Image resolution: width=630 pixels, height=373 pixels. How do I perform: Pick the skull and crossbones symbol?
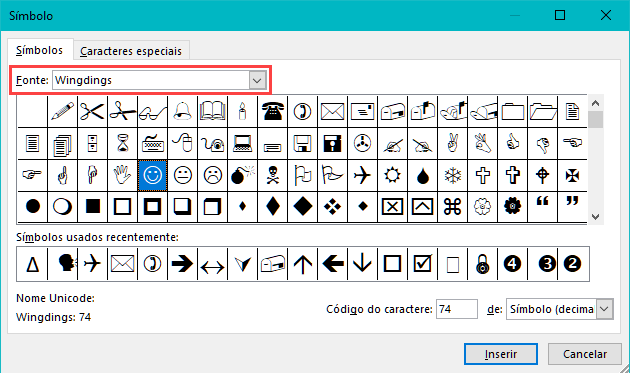tap(273, 175)
